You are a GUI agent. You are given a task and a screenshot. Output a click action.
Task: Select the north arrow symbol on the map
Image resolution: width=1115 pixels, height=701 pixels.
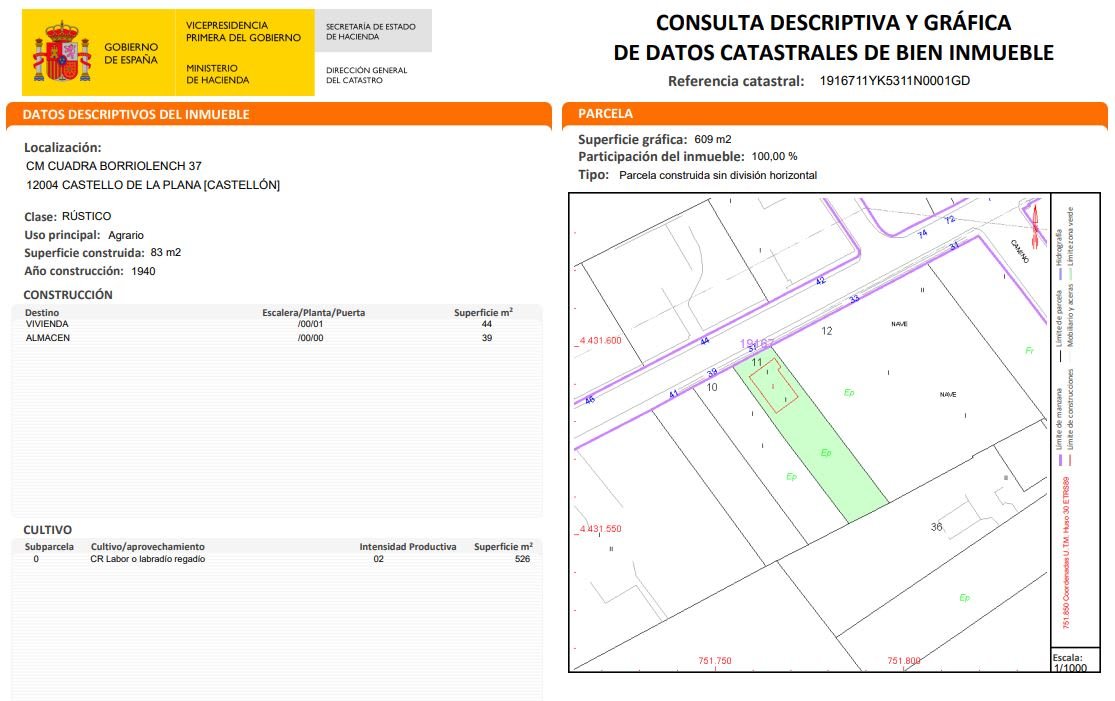click(1036, 222)
